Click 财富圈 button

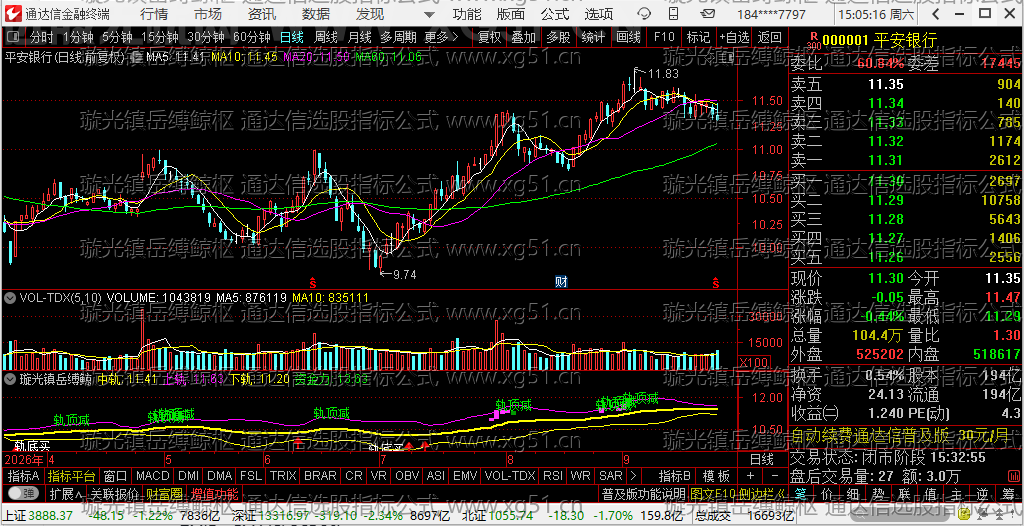(x=165, y=493)
